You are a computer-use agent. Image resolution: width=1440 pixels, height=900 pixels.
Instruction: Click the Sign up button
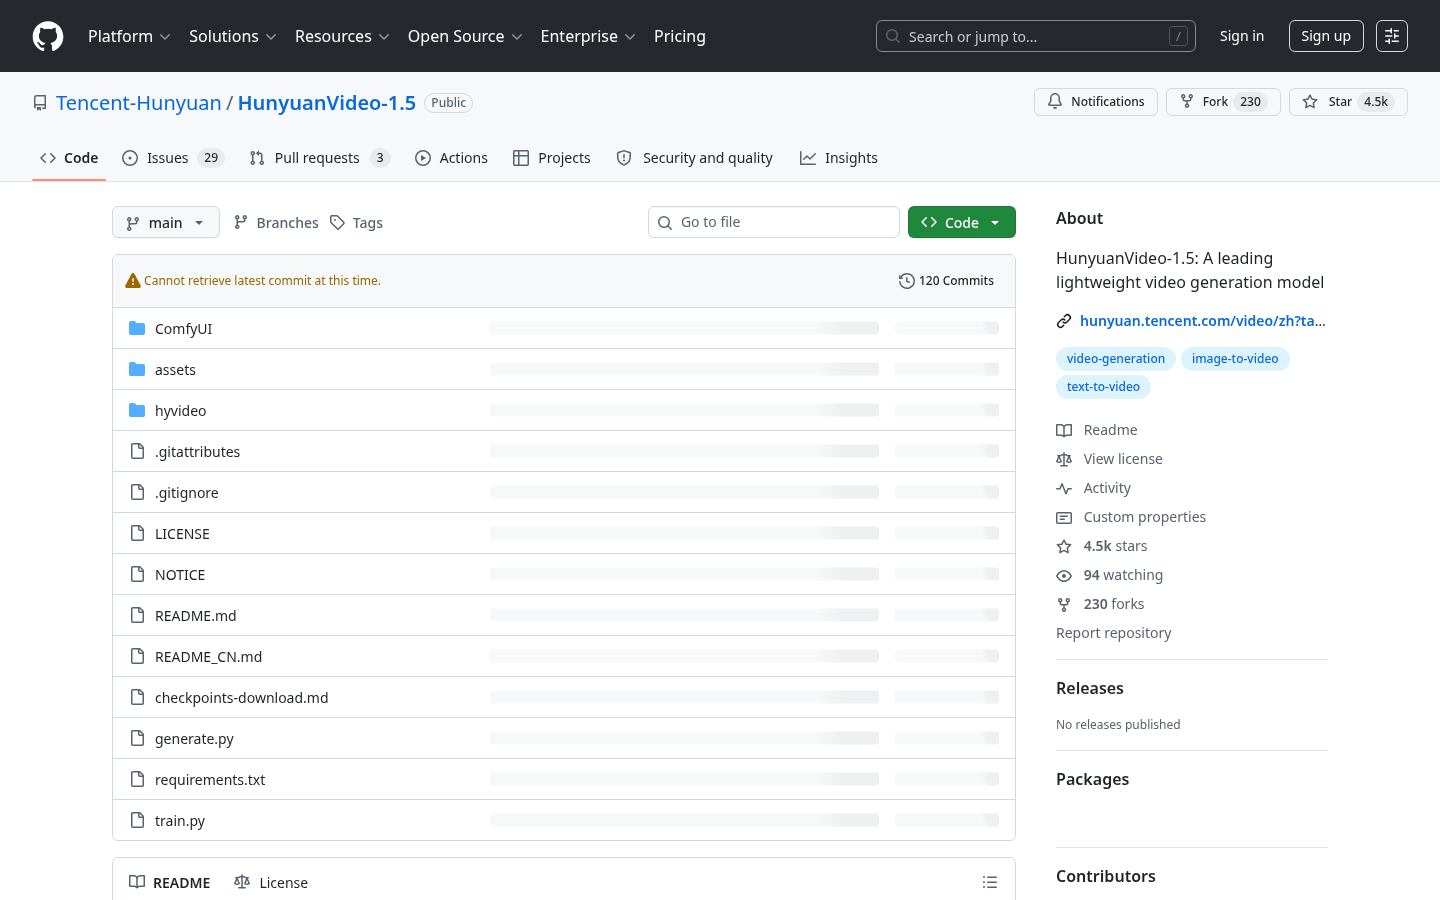[1326, 36]
